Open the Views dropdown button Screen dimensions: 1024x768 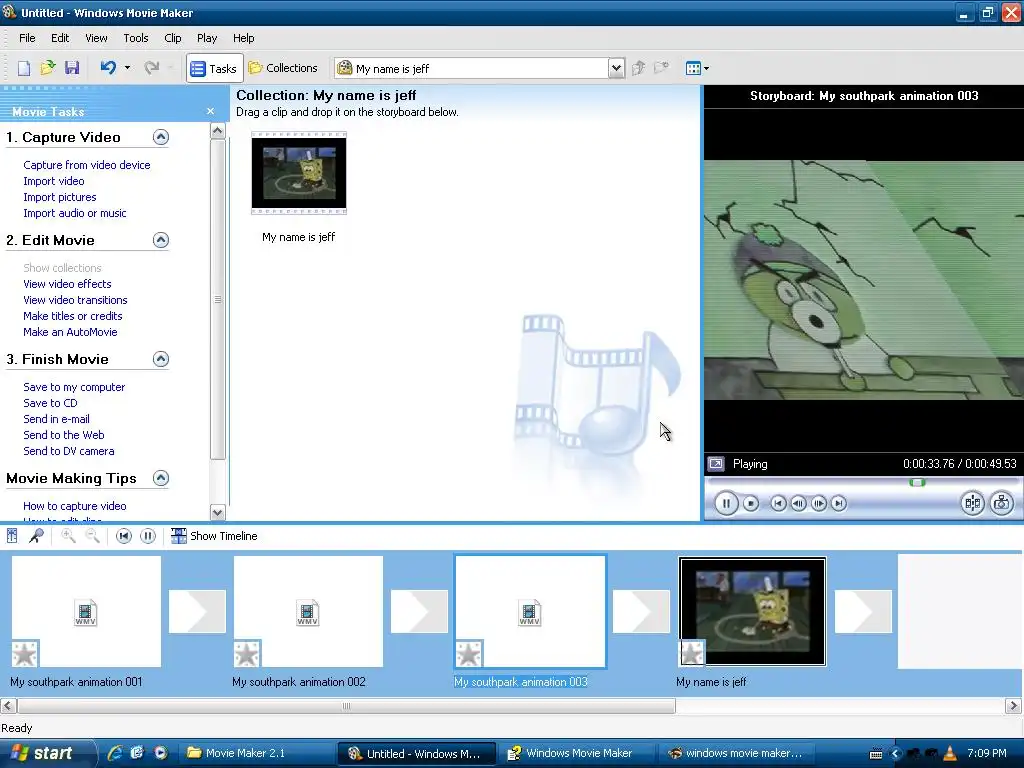pos(697,68)
